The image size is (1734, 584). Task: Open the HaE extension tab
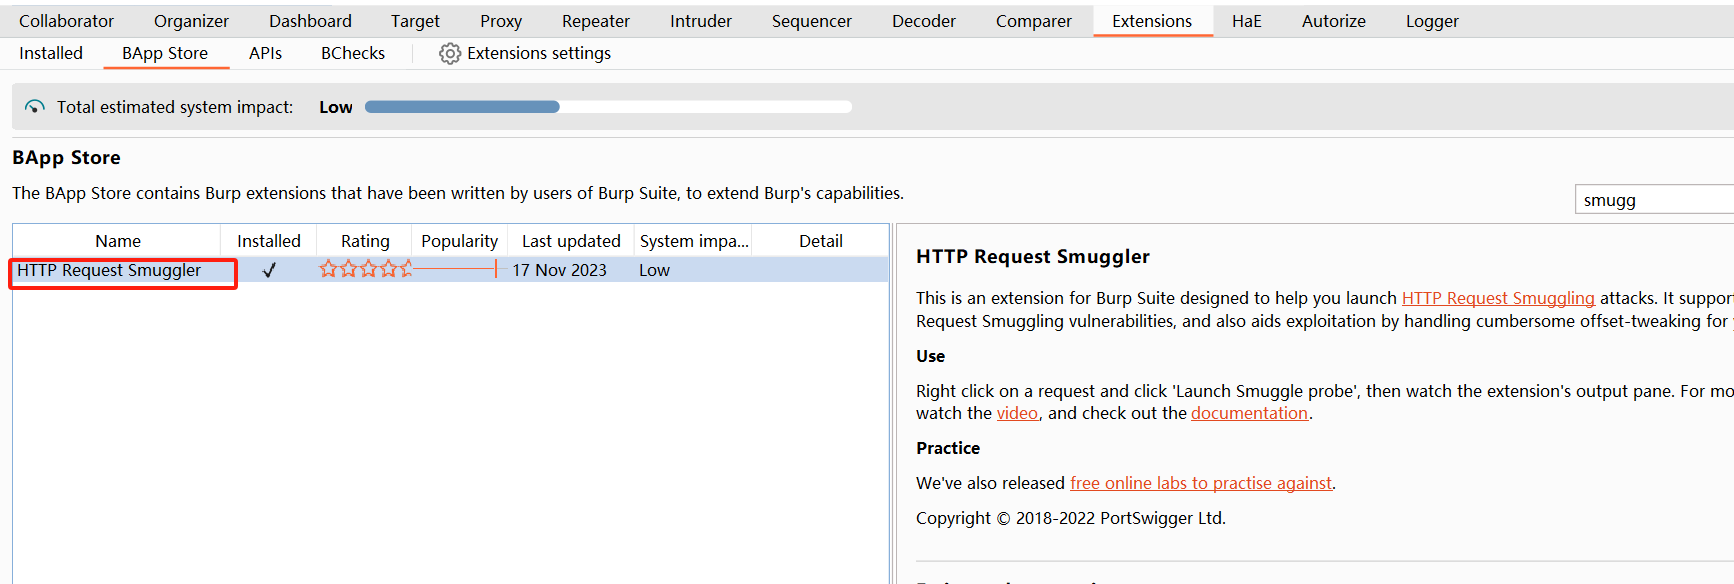coord(1247,21)
